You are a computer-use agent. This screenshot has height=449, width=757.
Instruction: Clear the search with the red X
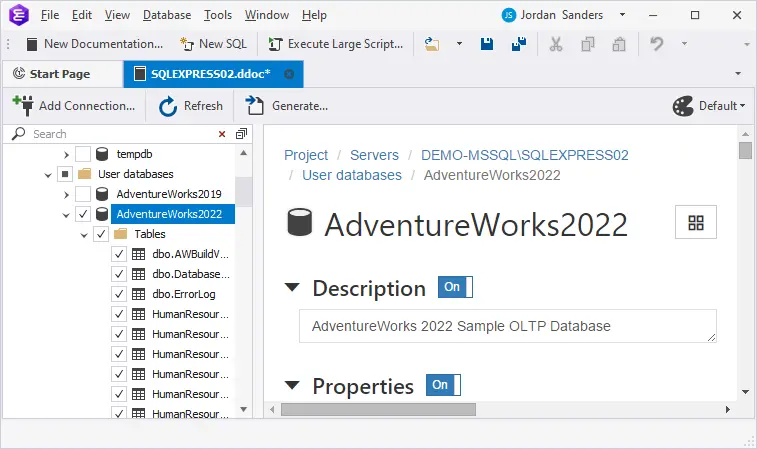click(x=222, y=134)
